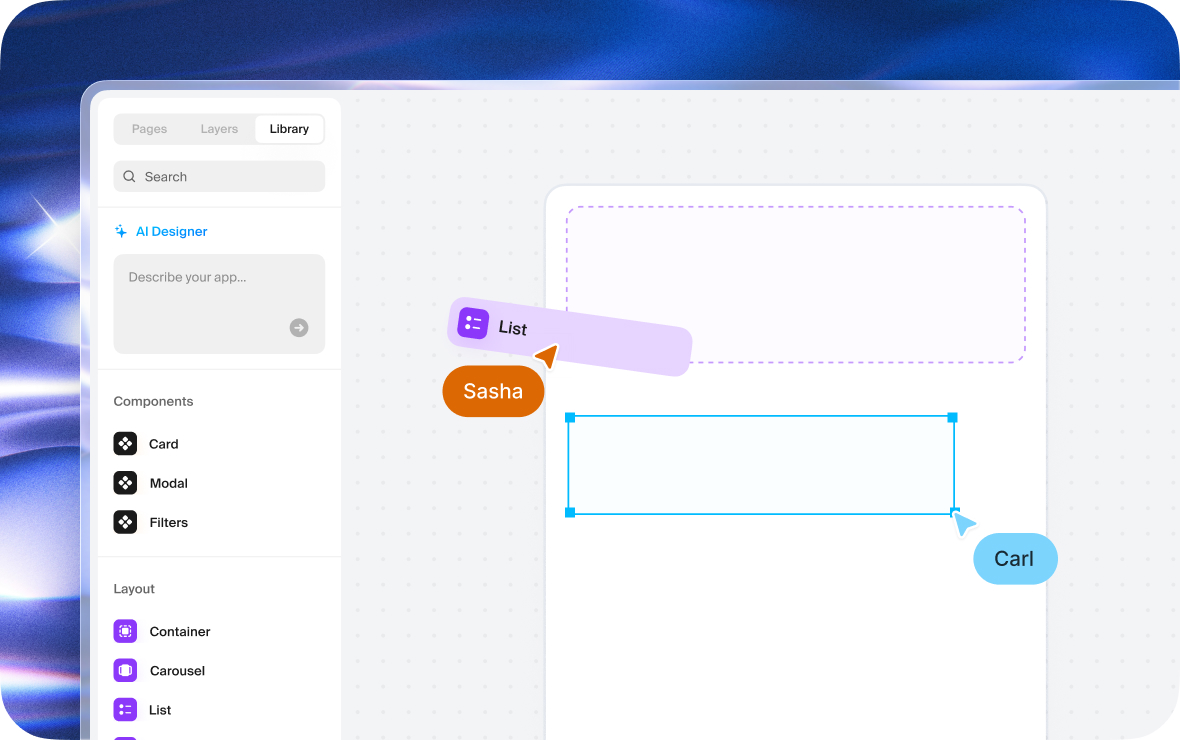Click the List layout icon in sidebar

(x=125, y=710)
